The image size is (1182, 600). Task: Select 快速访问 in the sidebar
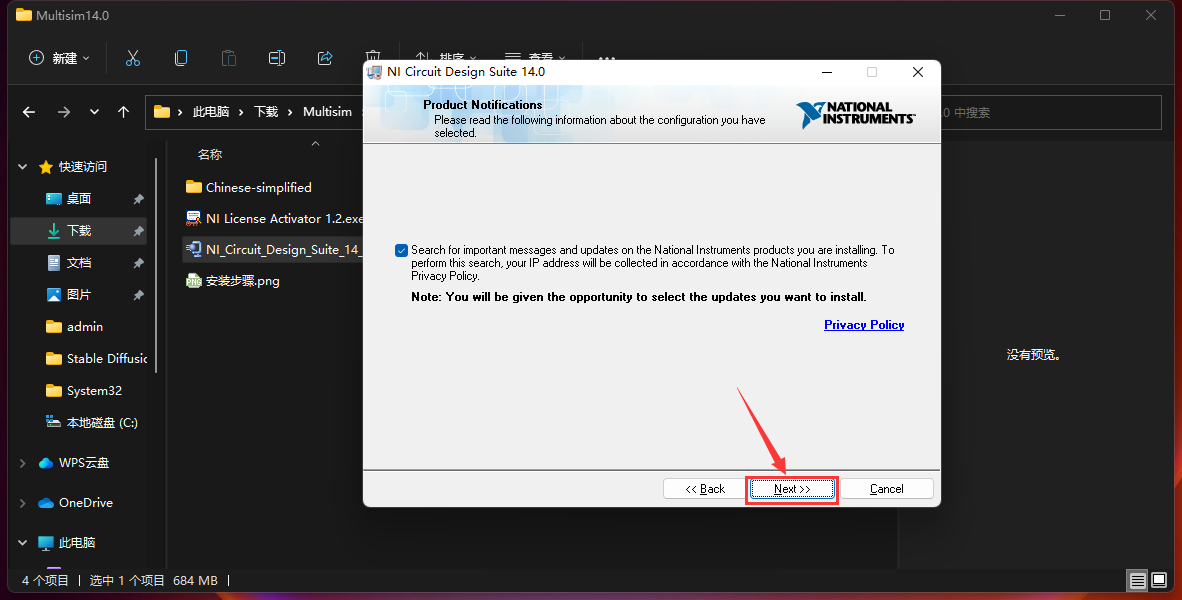(73, 167)
